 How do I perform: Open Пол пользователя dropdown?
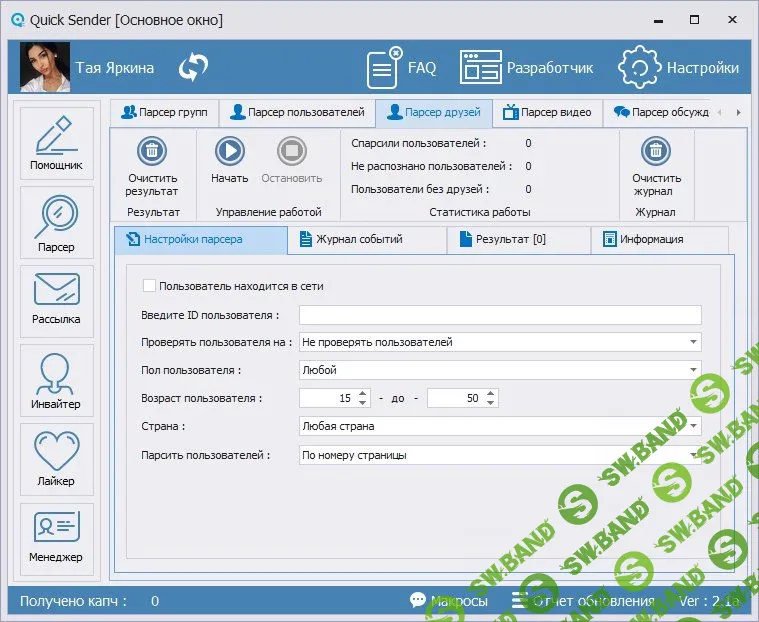[x=500, y=370]
